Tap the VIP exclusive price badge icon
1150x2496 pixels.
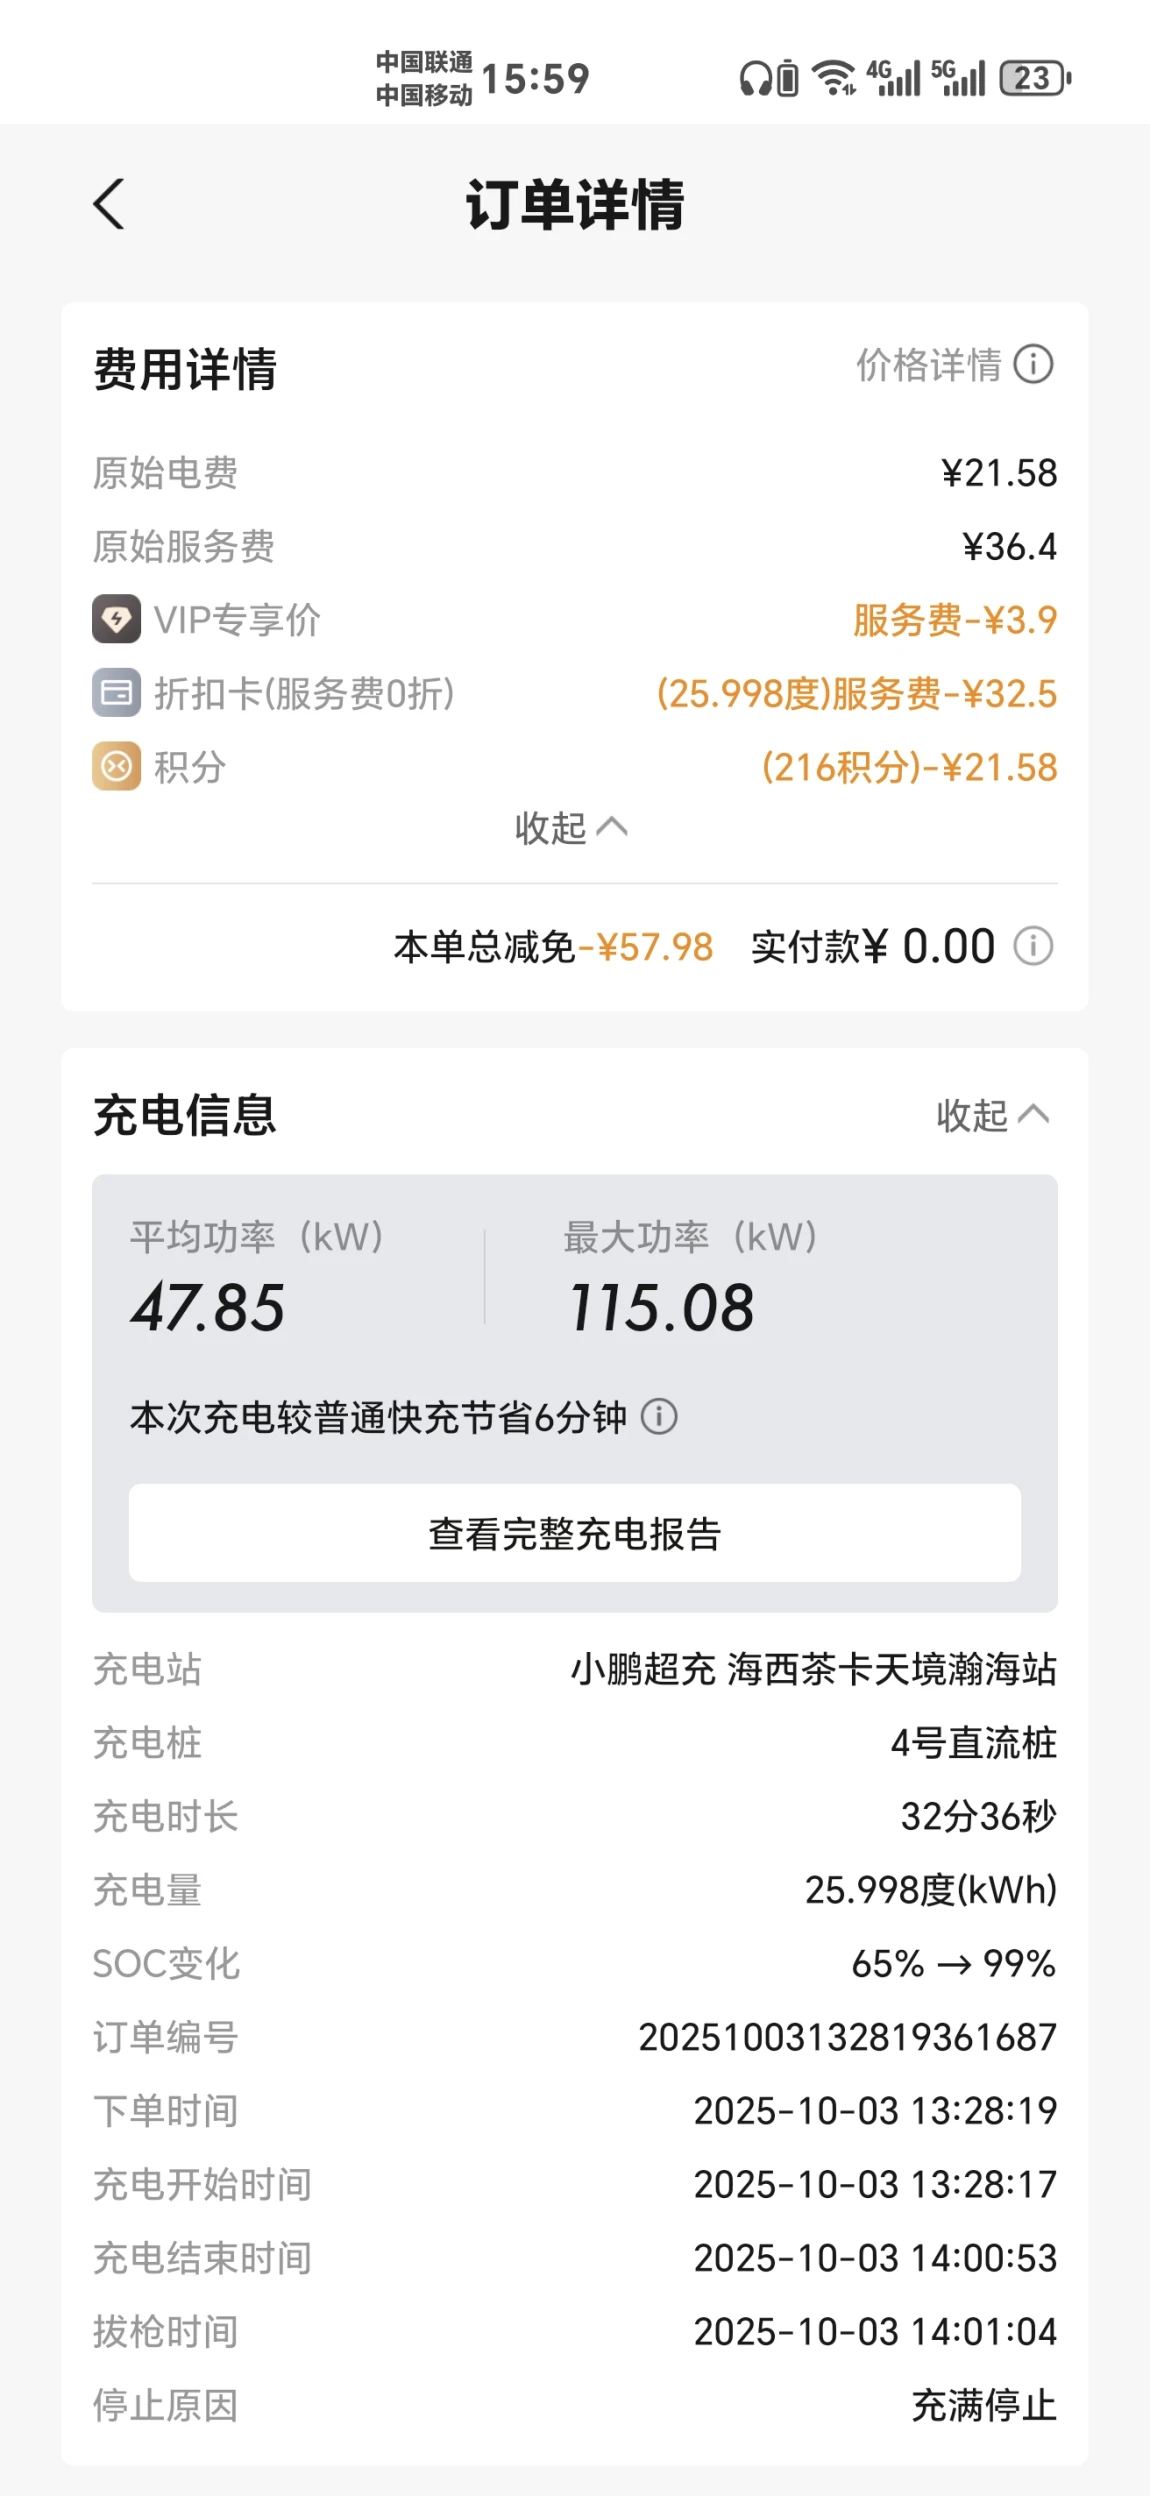[x=116, y=620]
